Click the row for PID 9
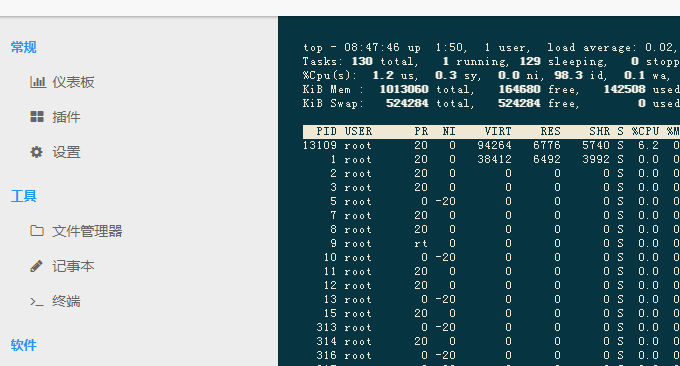This screenshot has height=366, width=680. pyautogui.click(x=491, y=243)
